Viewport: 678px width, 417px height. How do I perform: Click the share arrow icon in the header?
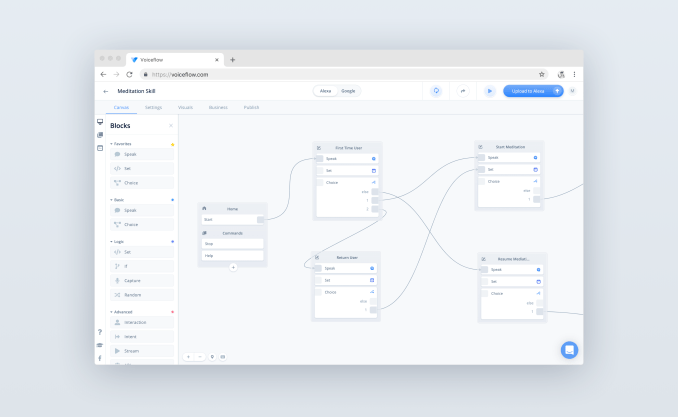pos(463,91)
